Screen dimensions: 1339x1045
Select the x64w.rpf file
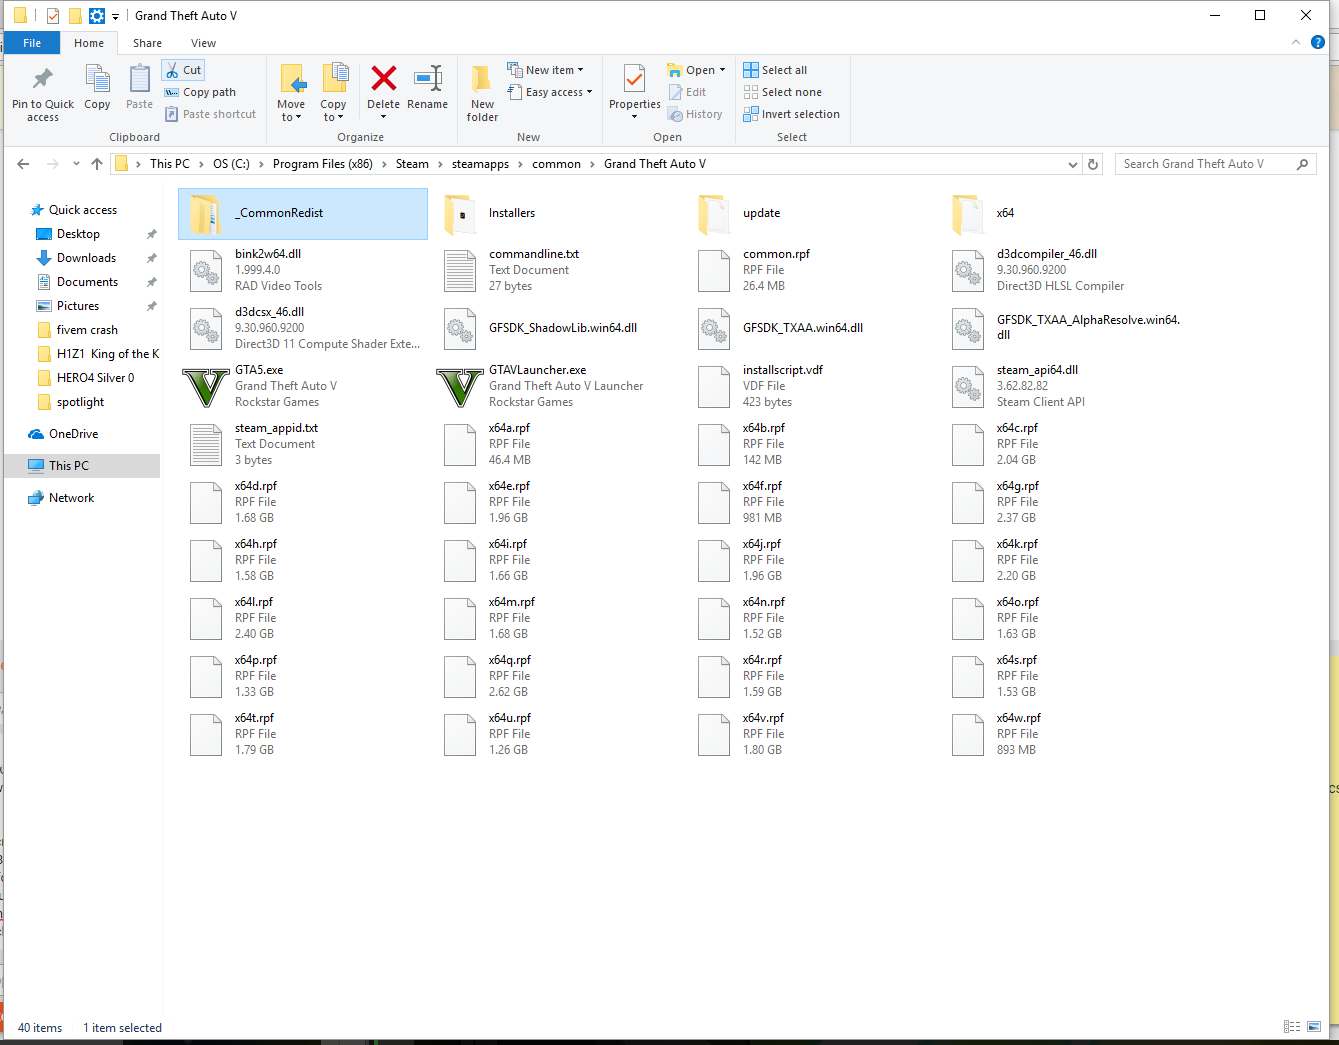[x=996, y=734]
